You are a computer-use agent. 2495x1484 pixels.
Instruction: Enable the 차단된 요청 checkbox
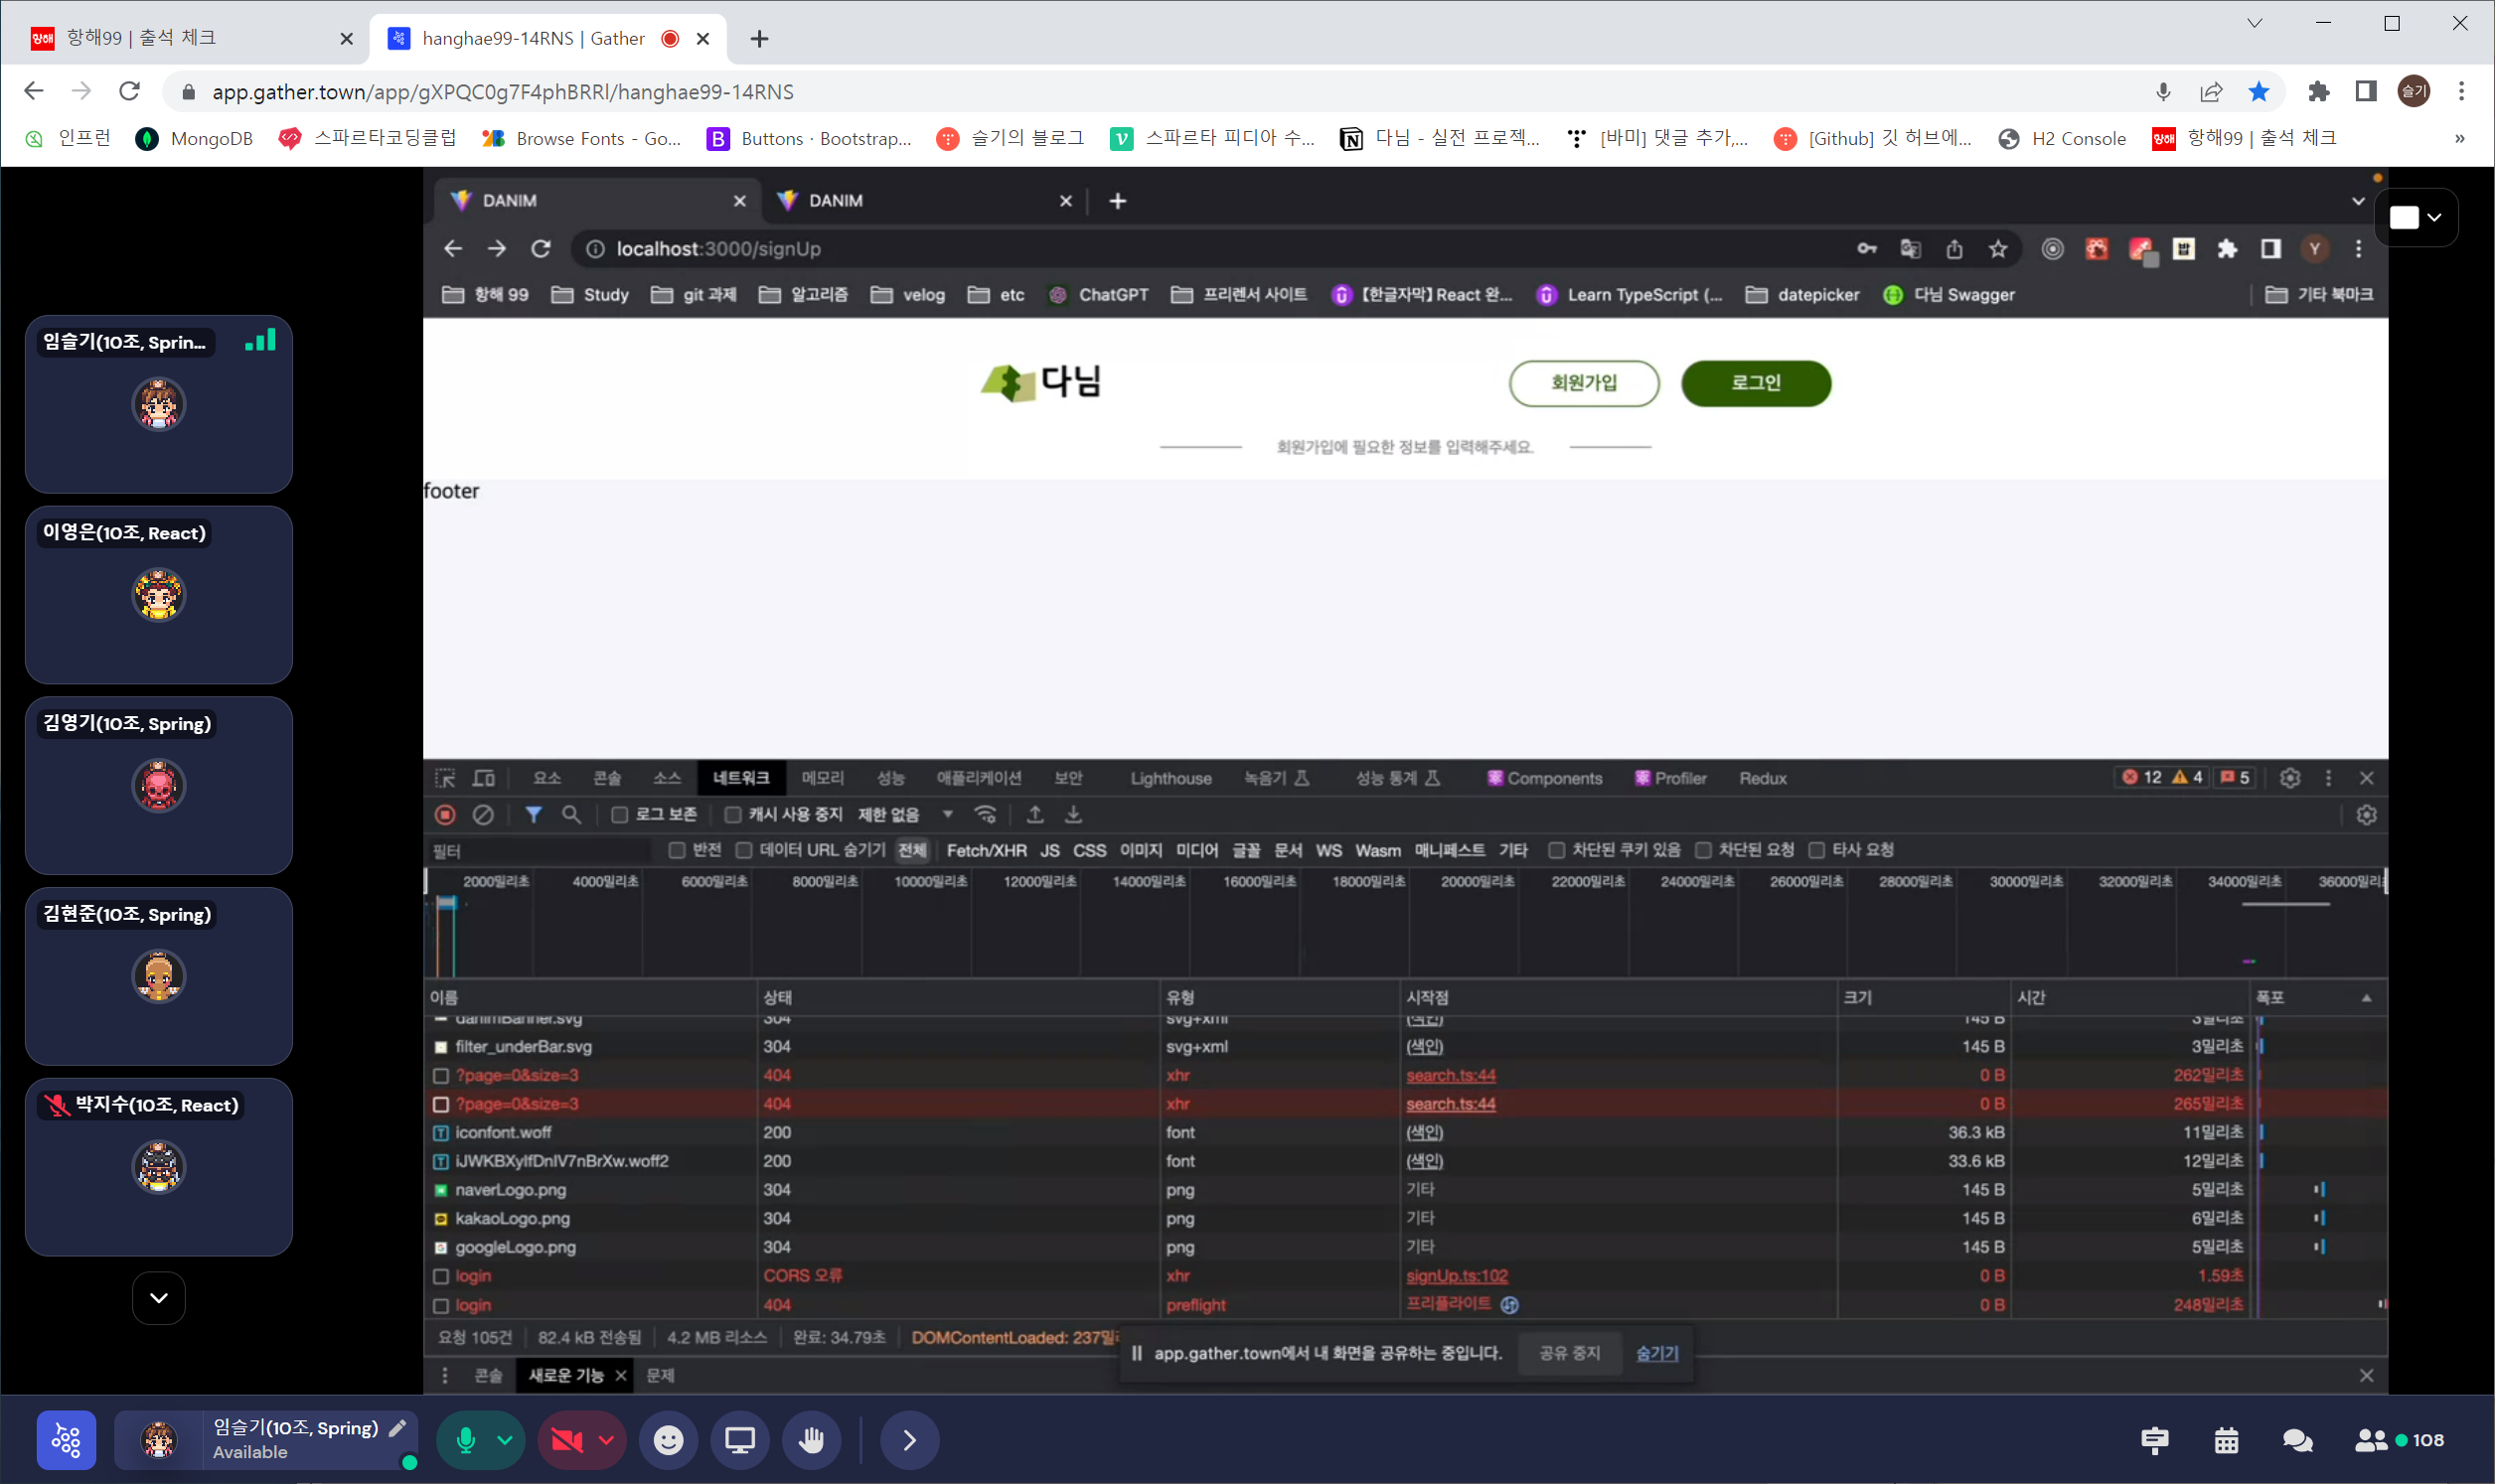pos(1703,850)
